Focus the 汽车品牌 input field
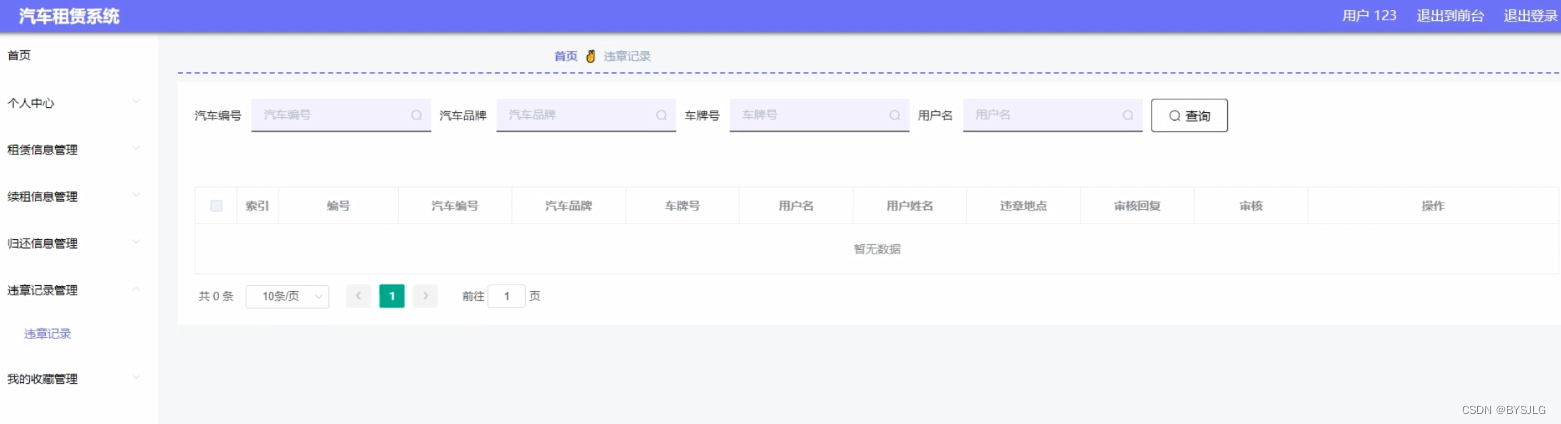 coord(586,115)
